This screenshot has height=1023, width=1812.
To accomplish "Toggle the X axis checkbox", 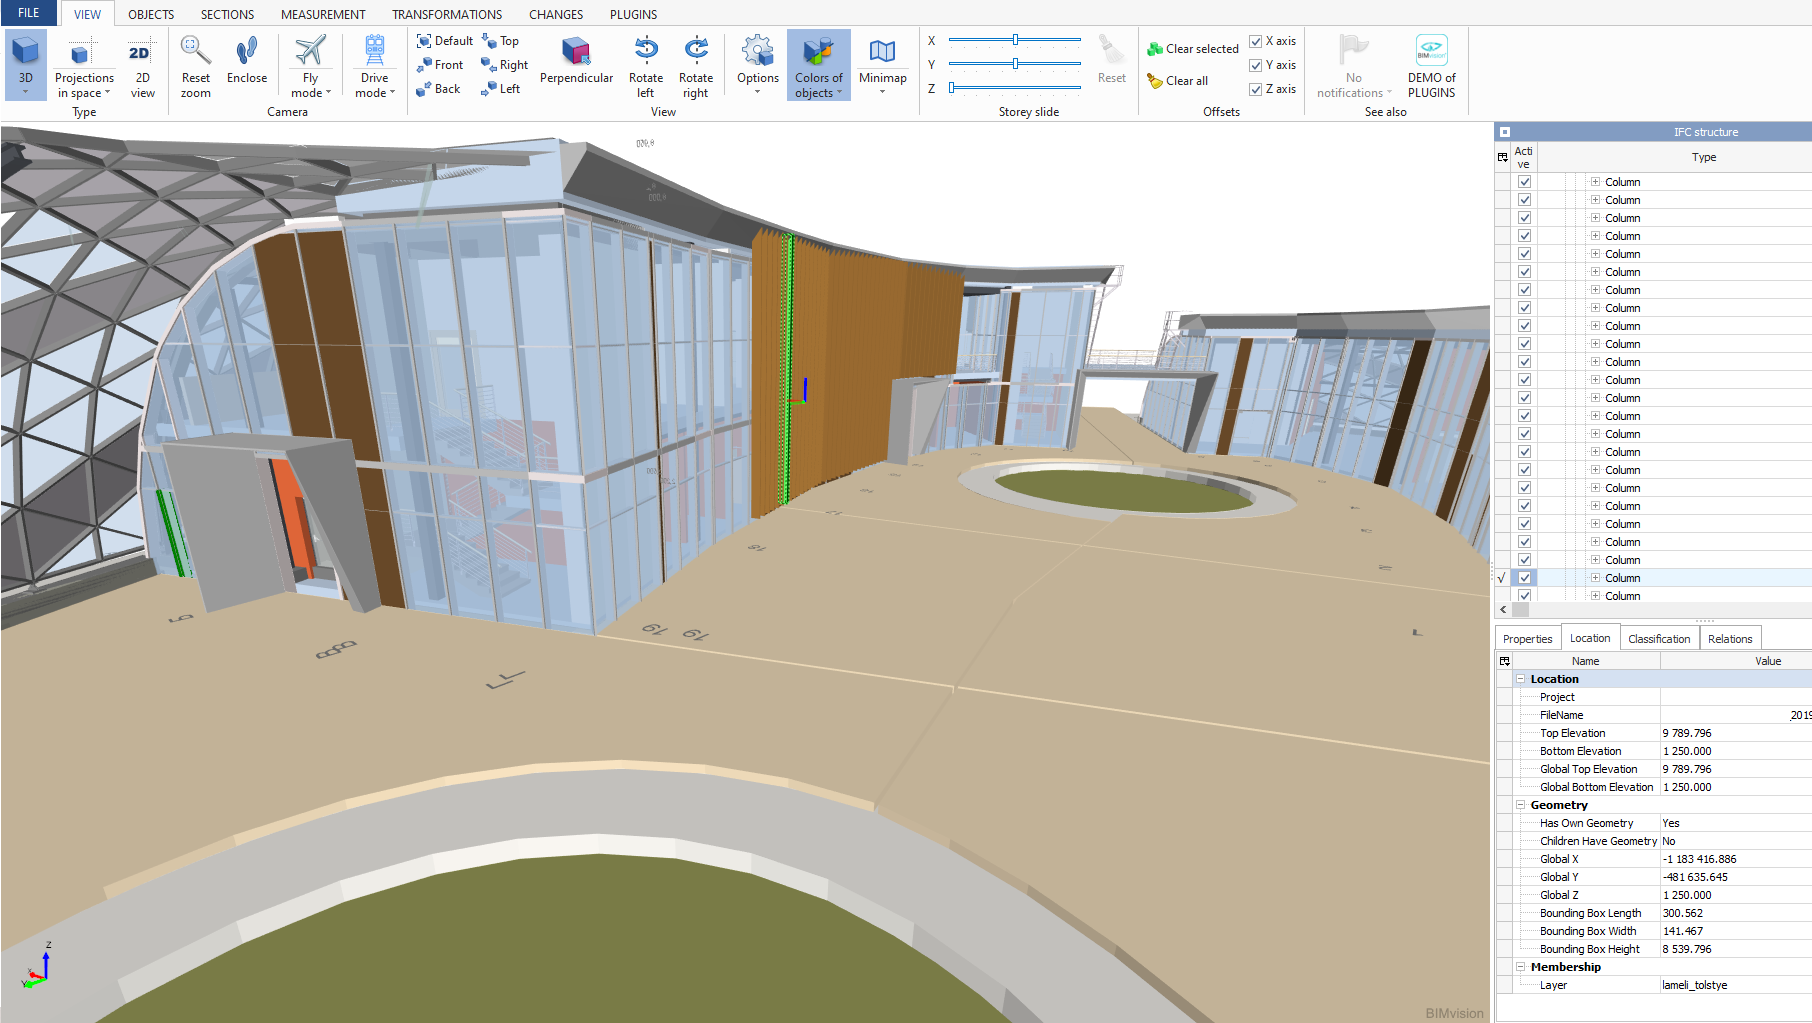I will click(x=1256, y=41).
